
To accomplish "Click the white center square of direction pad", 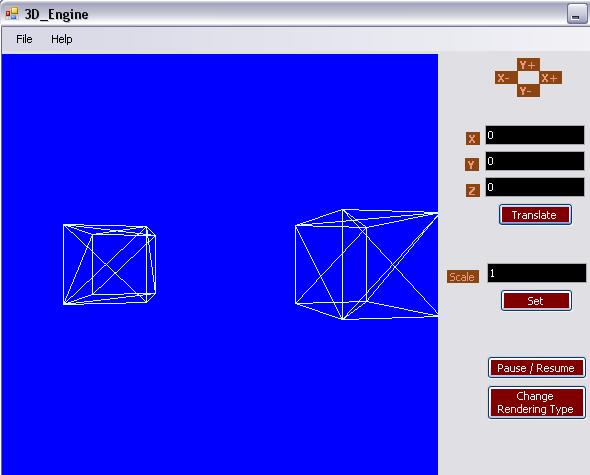I will (x=528, y=78).
